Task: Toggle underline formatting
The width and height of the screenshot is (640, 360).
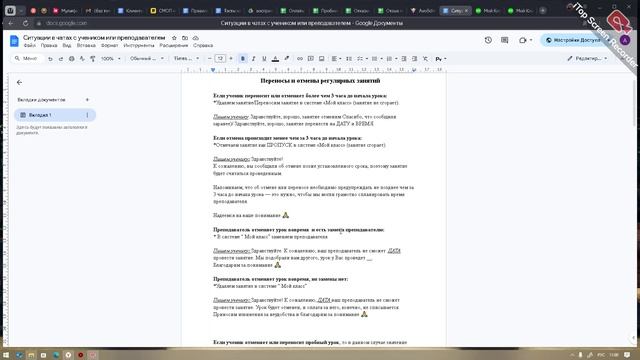Action: pos(264,59)
